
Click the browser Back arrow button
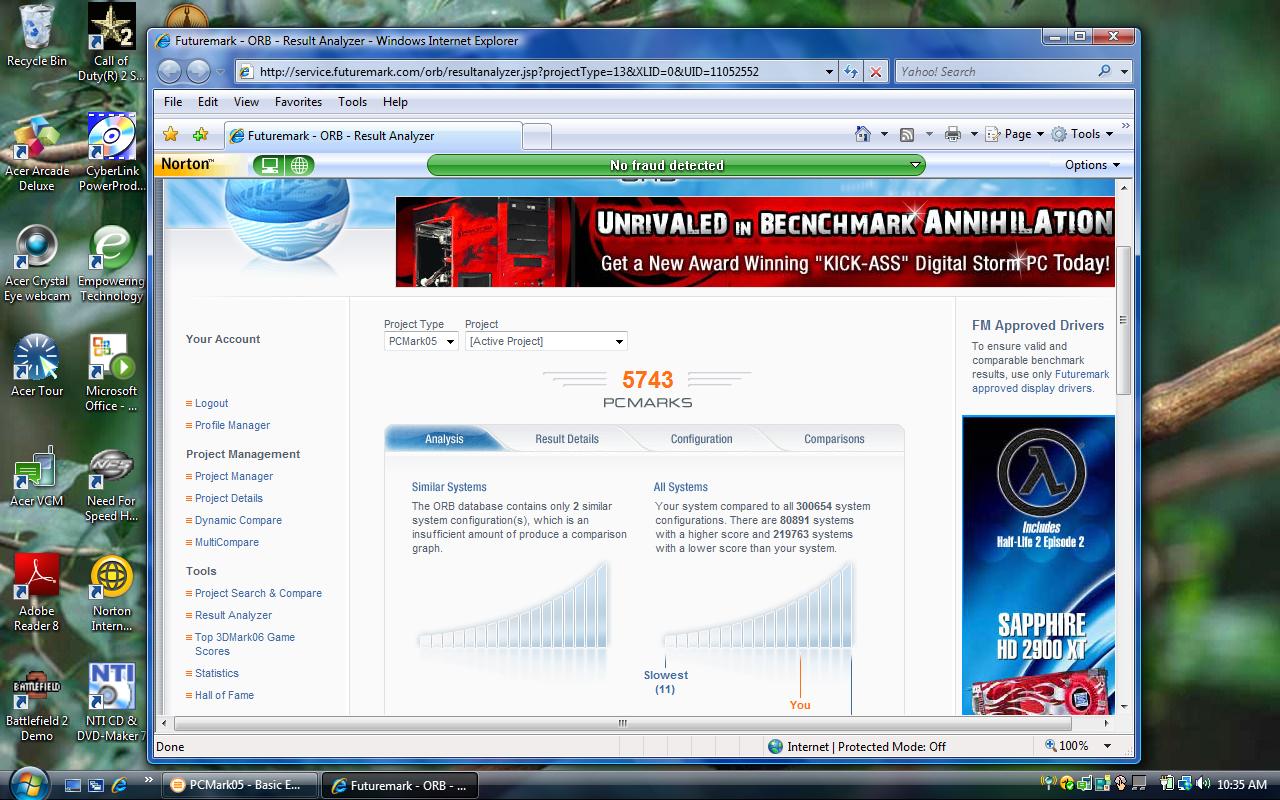(x=170, y=71)
